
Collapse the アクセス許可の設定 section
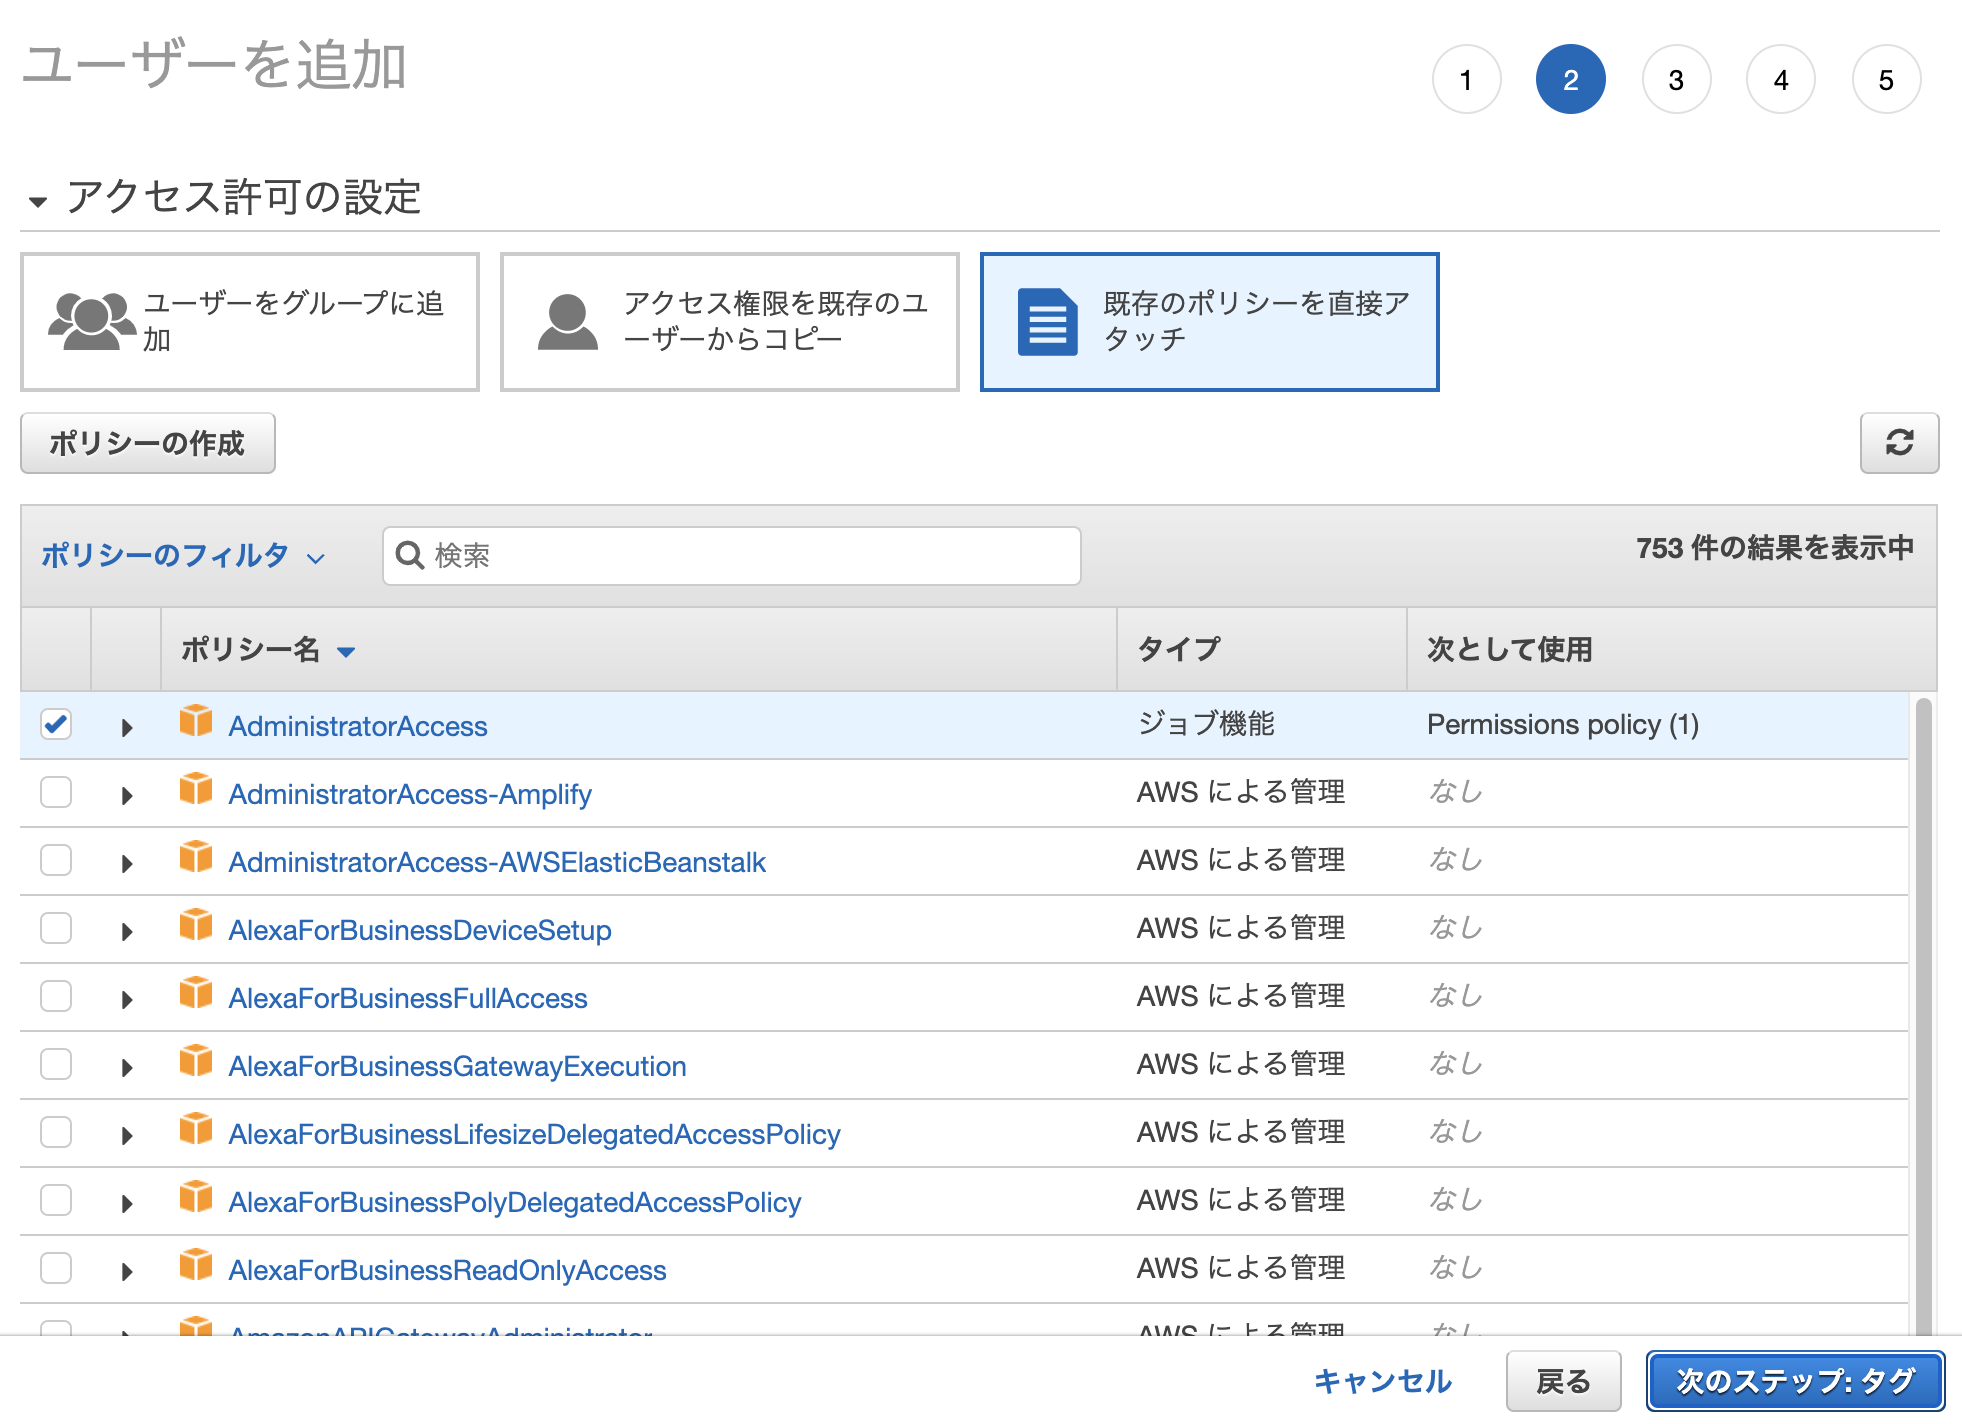click(x=38, y=201)
